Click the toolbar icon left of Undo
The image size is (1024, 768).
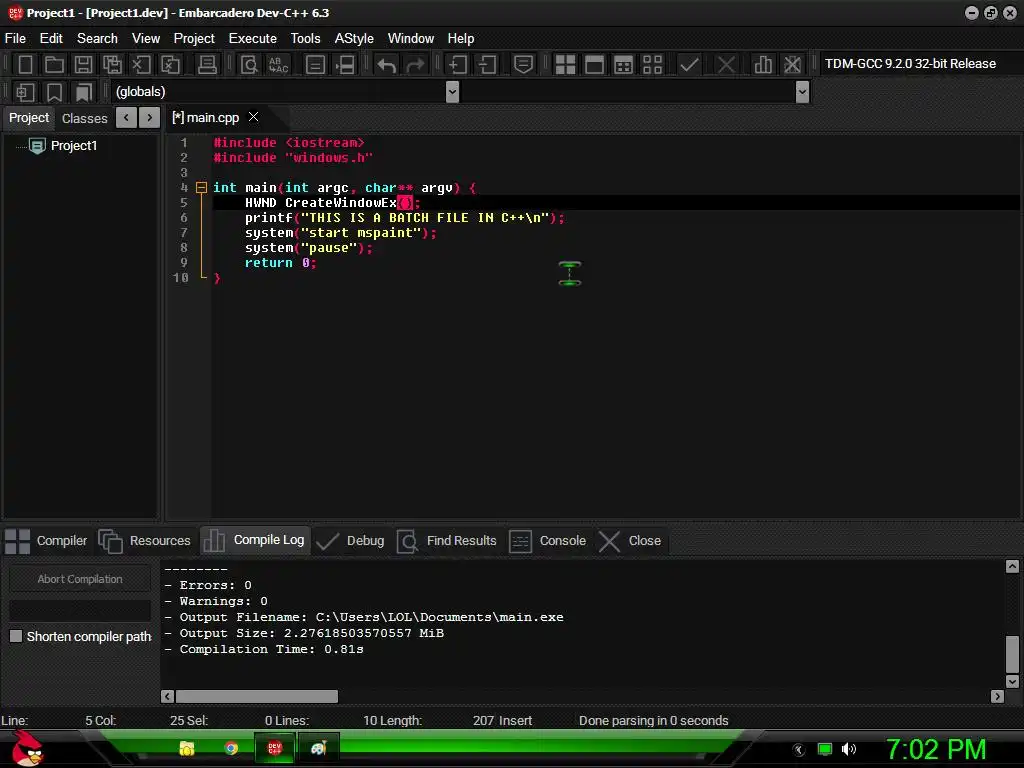[x=345, y=64]
